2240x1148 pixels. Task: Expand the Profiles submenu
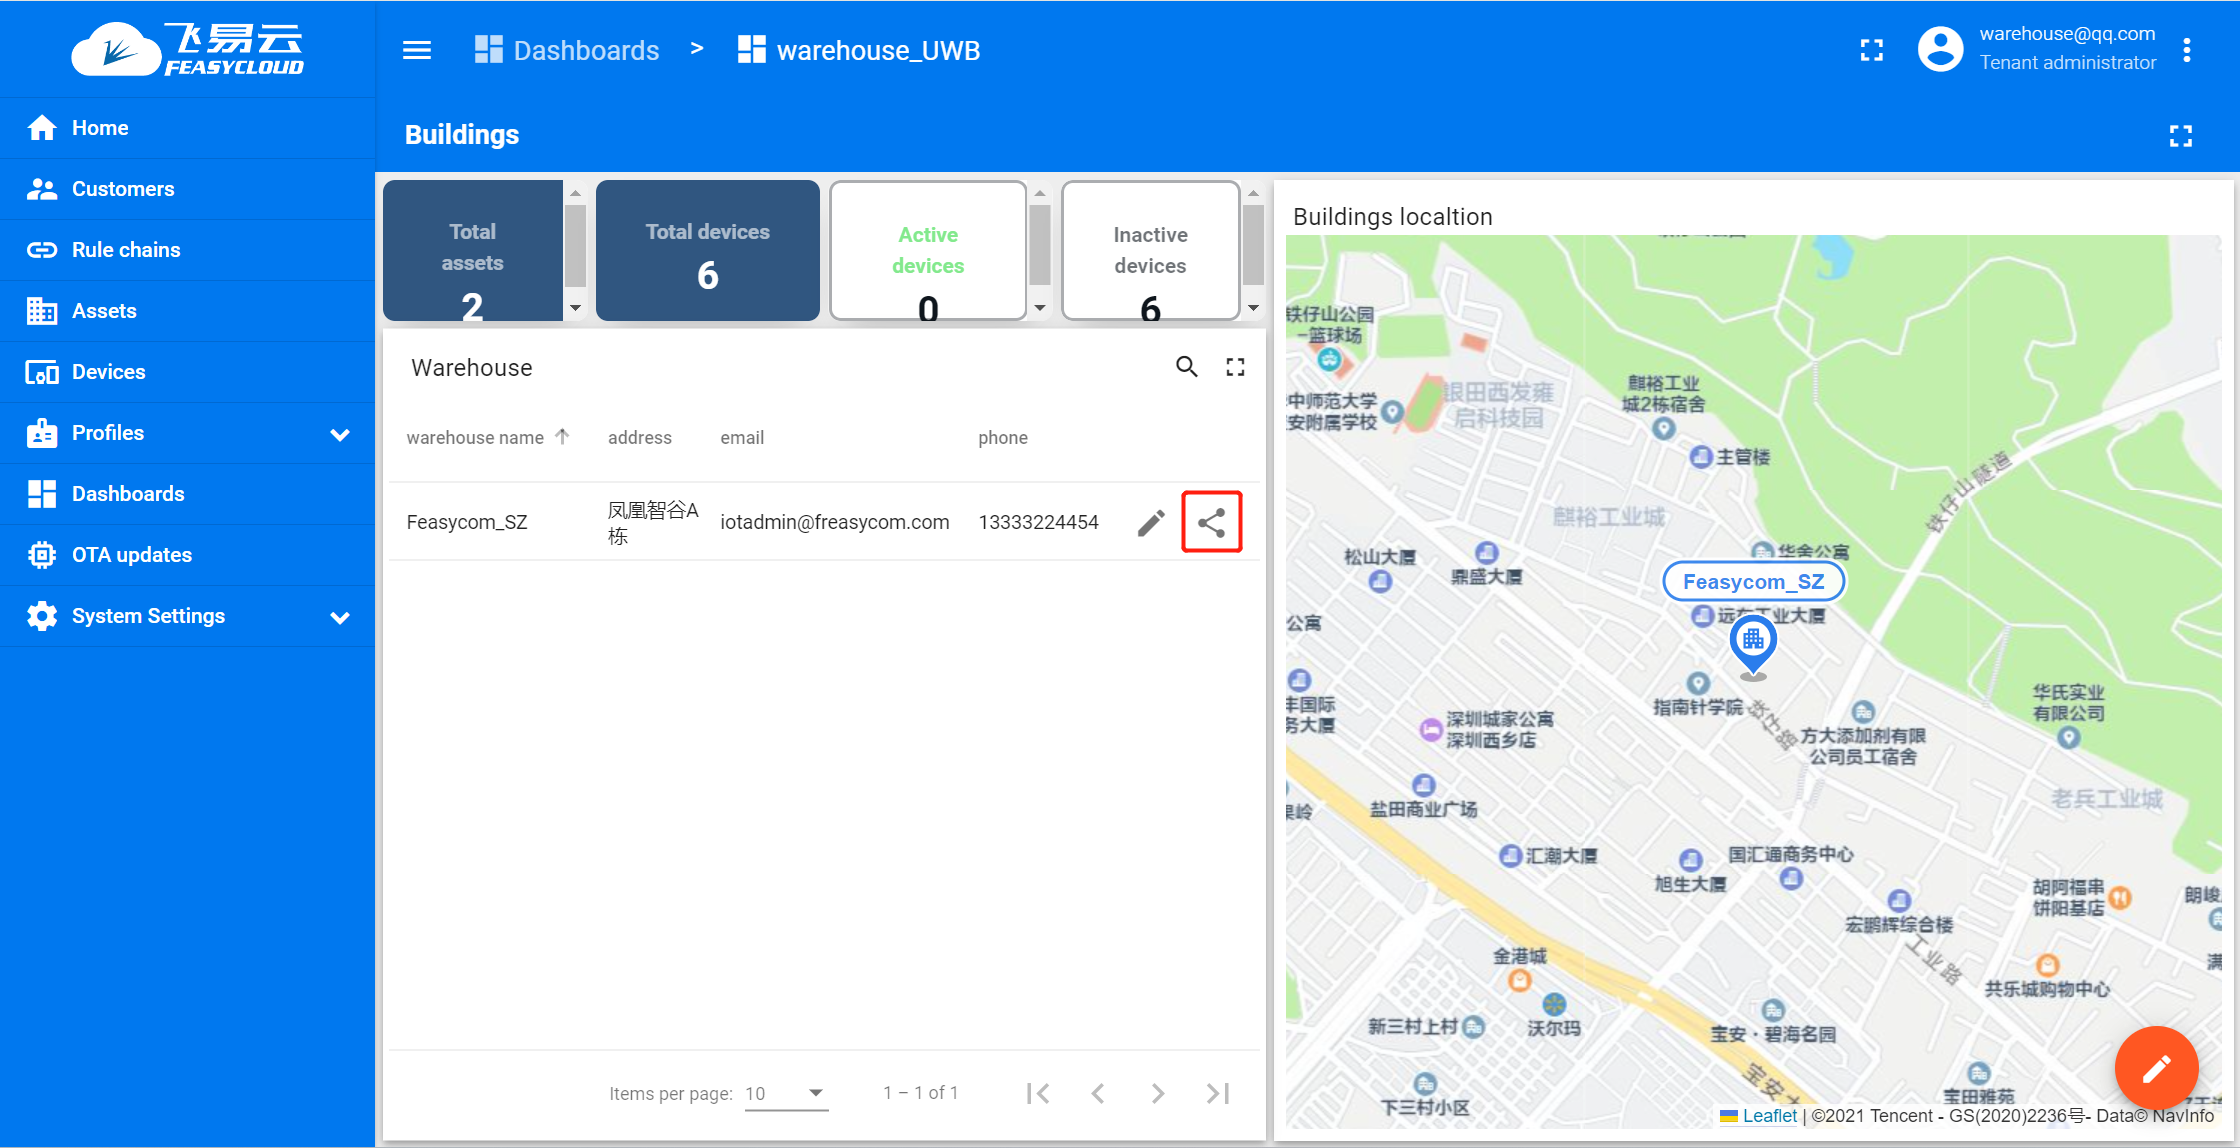coord(340,434)
